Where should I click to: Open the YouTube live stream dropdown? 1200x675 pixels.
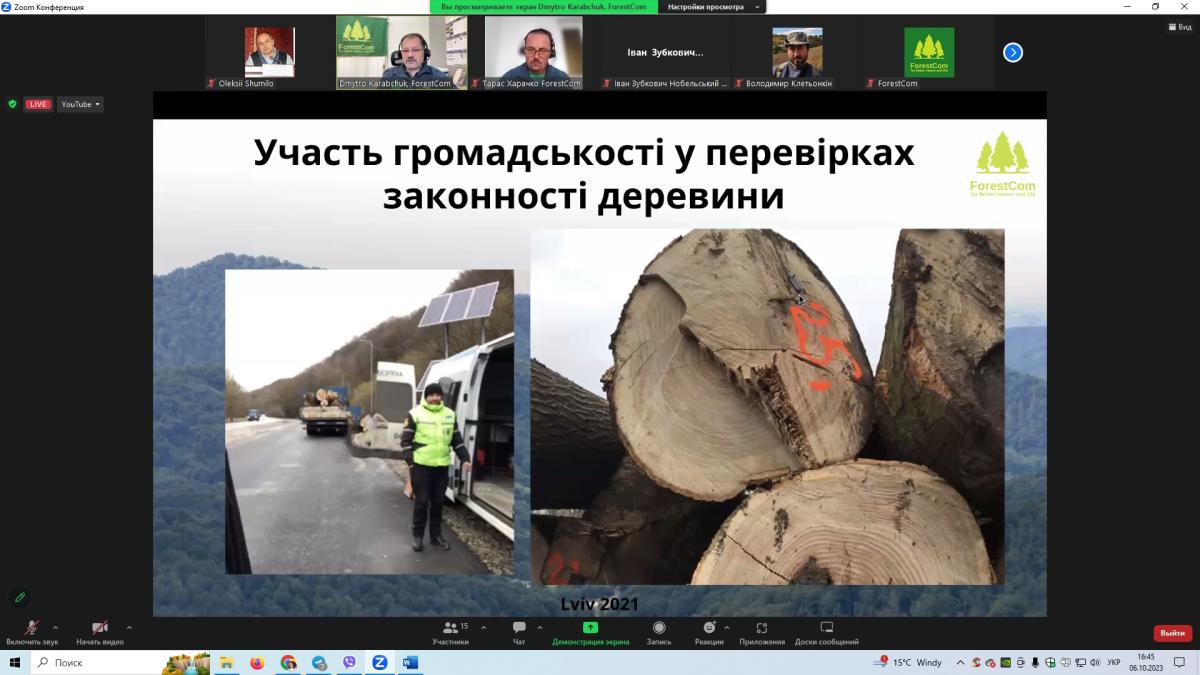click(80, 104)
